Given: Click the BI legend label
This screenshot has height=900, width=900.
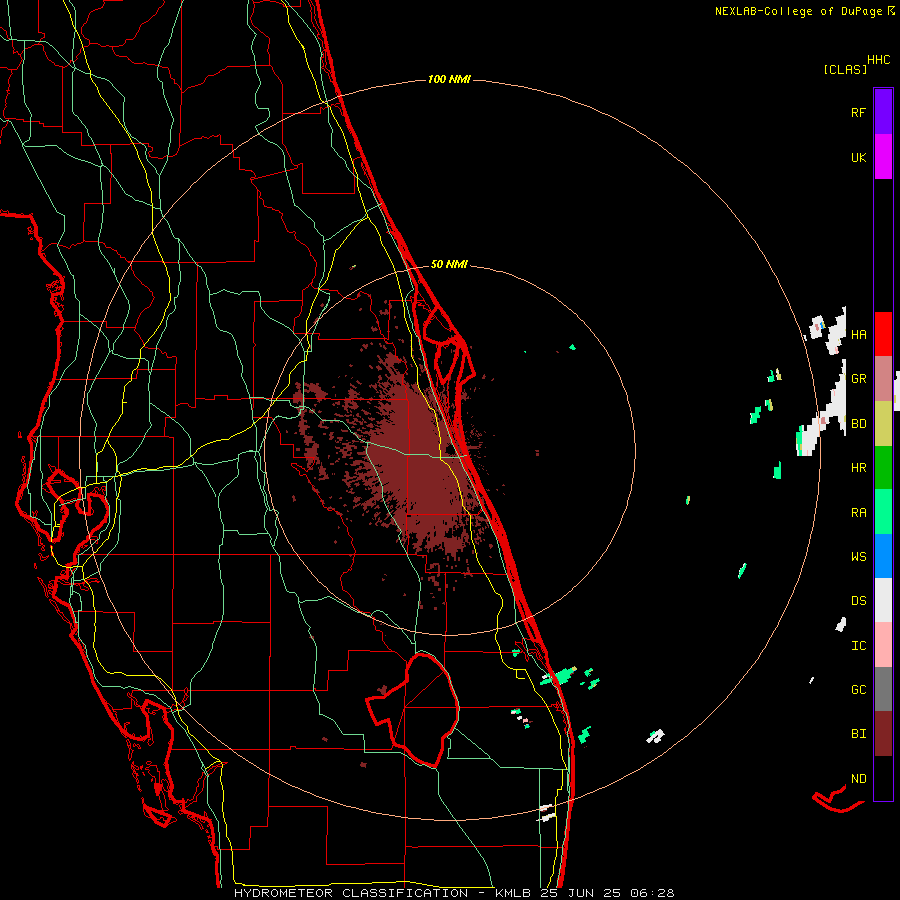Looking at the screenshot, I should coord(858,734).
